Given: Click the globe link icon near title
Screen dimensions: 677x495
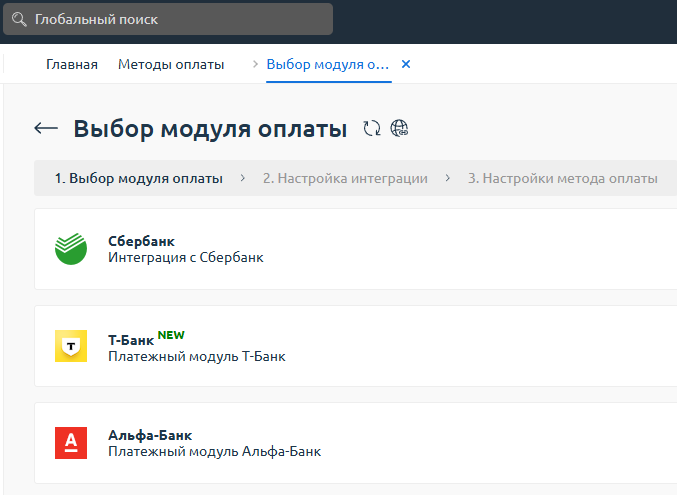Looking at the screenshot, I should tap(399, 128).
